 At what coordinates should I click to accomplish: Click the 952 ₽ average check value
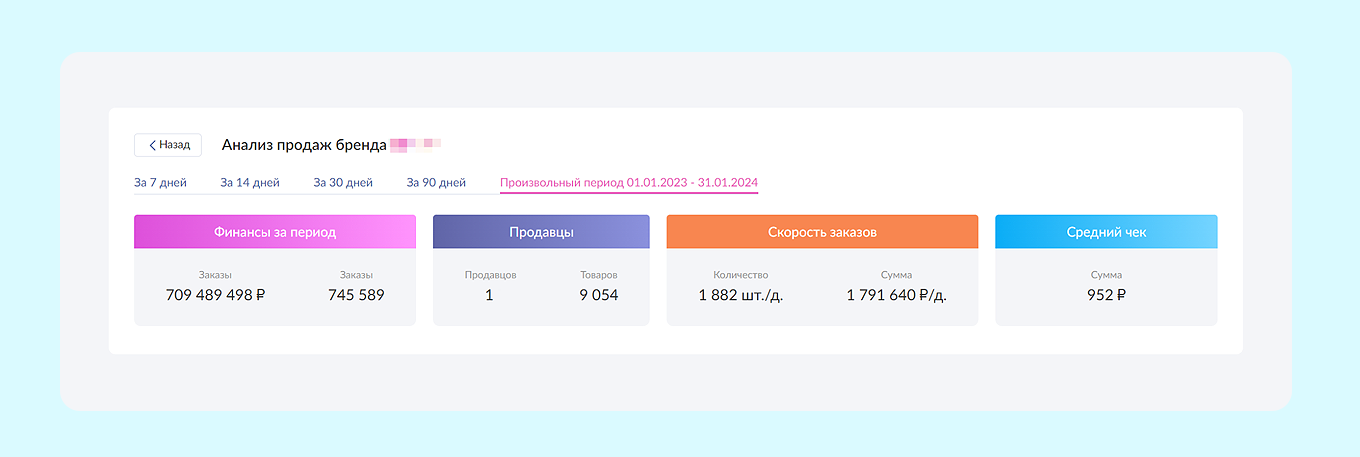[1106, 295]
